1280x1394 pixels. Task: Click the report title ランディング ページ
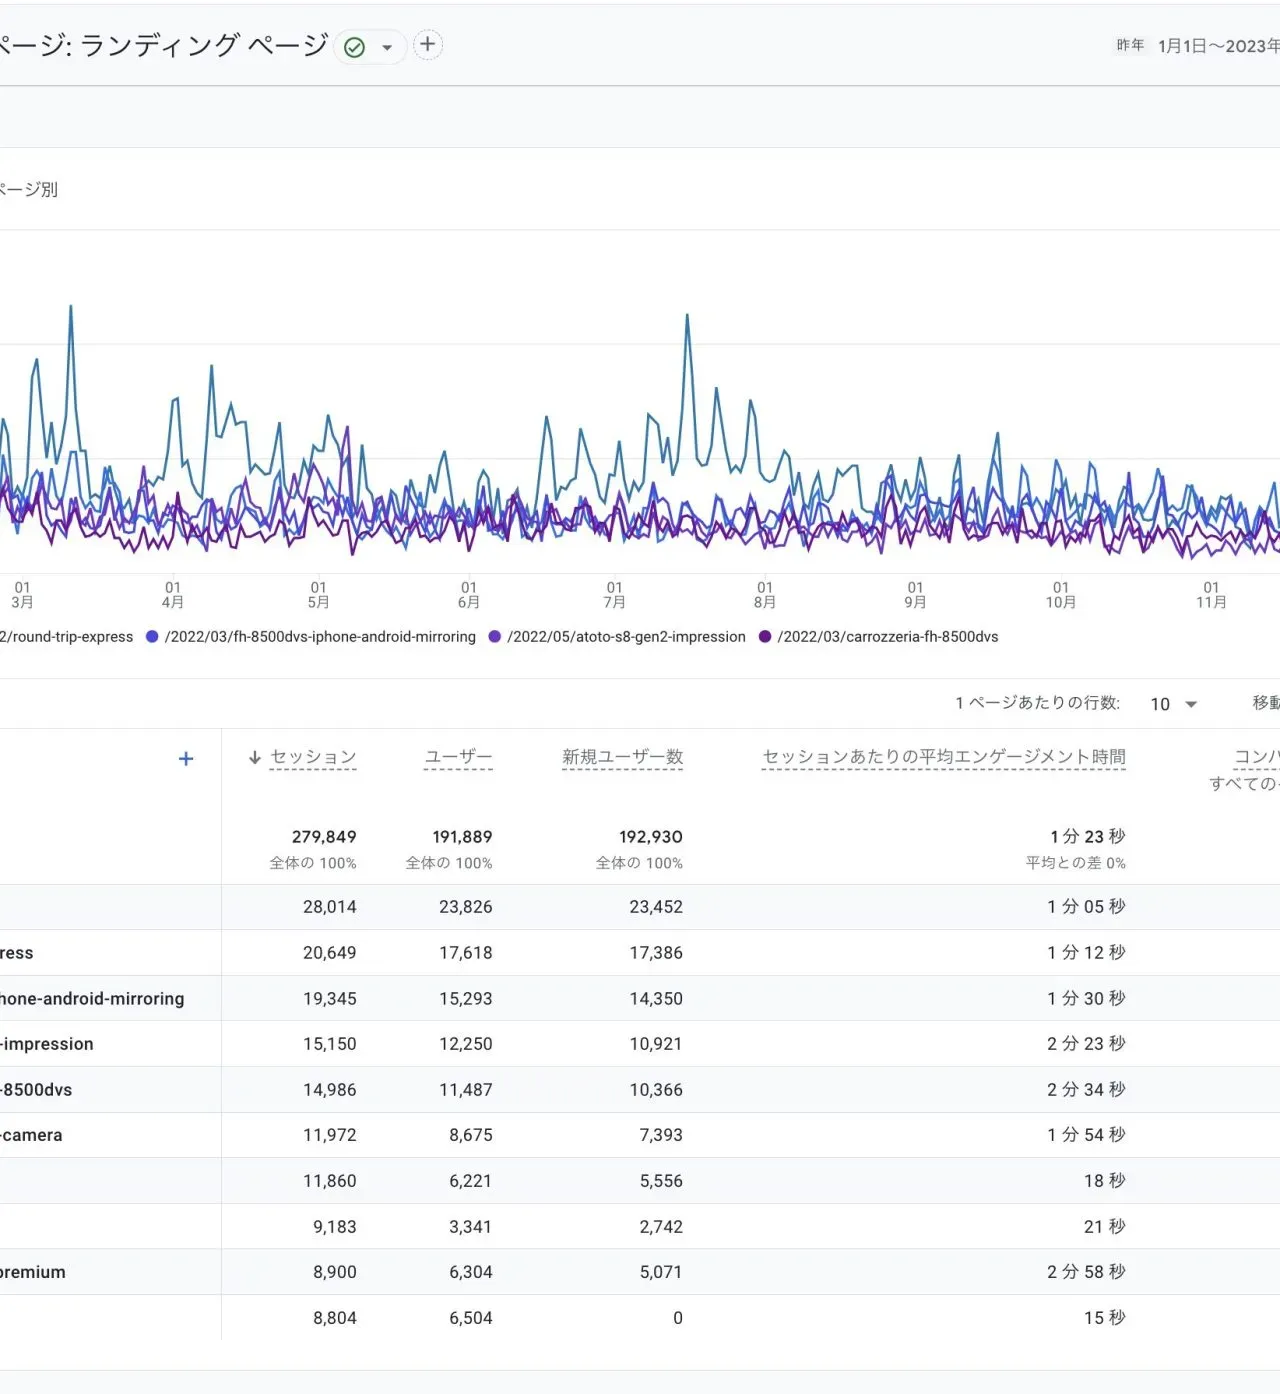click(x=204, y=45)
